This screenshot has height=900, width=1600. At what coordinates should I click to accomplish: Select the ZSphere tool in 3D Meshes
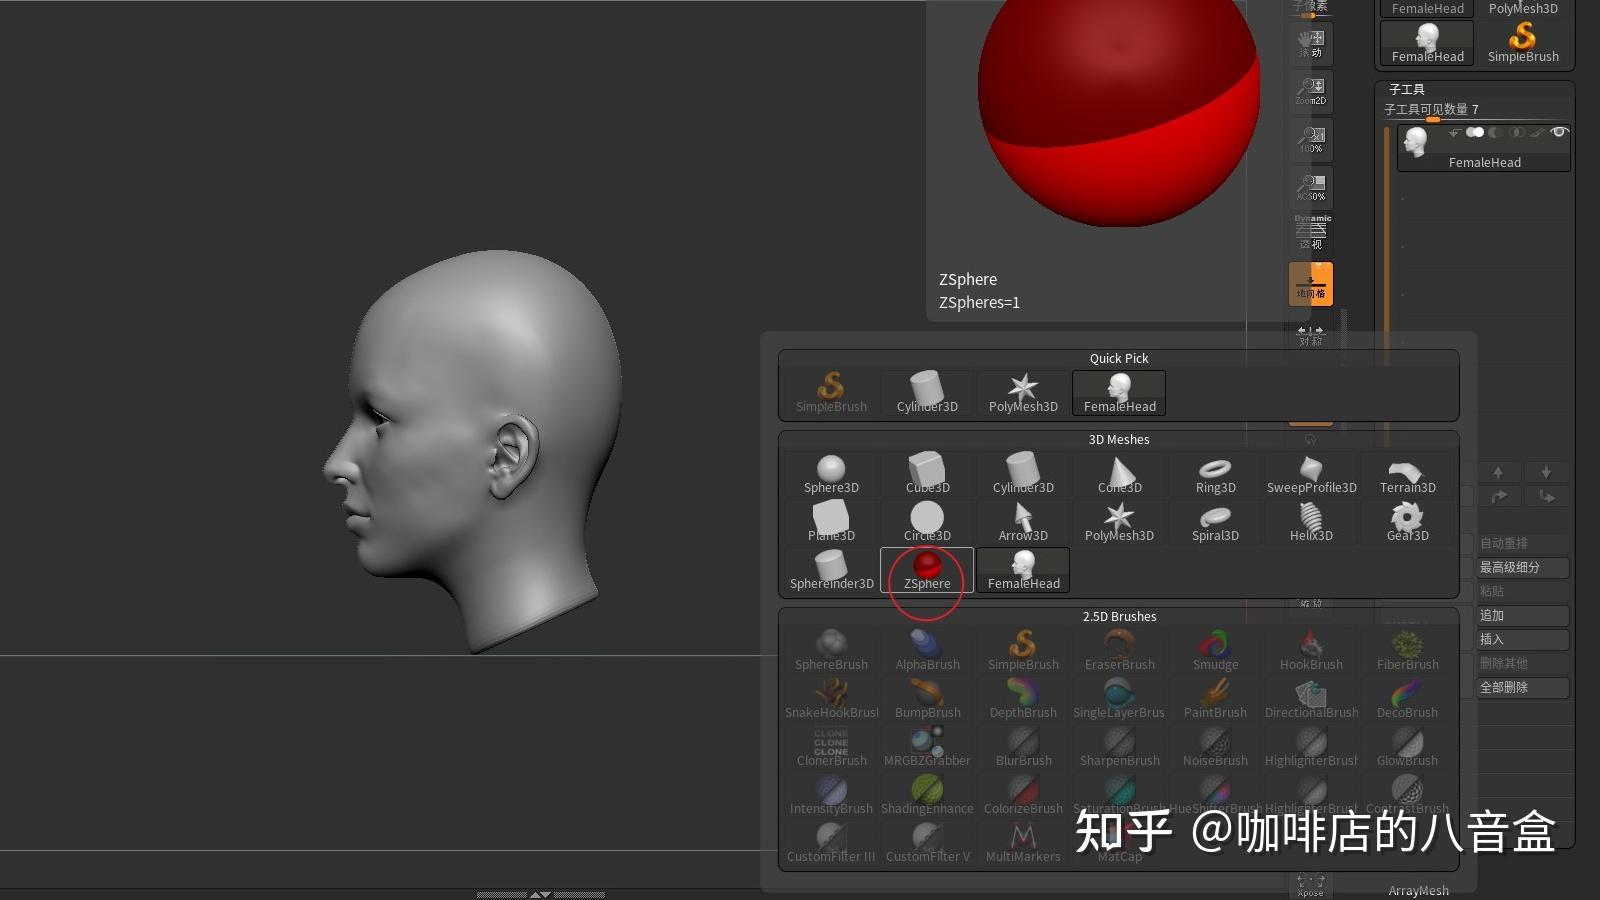(x=927, y=570)
